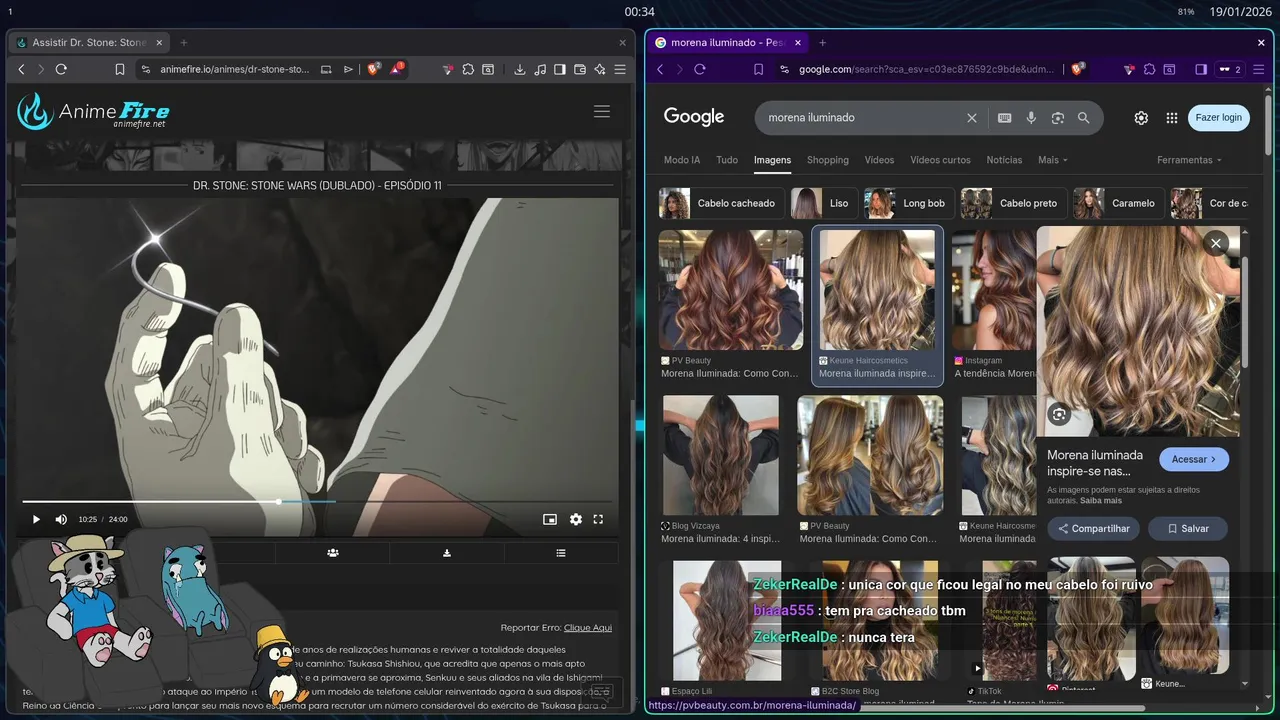Image resolution: width=1280 pixels, height=720 pixels.
Task: Expand the 'Ferramentas' dropdown
Action: click(1189, 160)
